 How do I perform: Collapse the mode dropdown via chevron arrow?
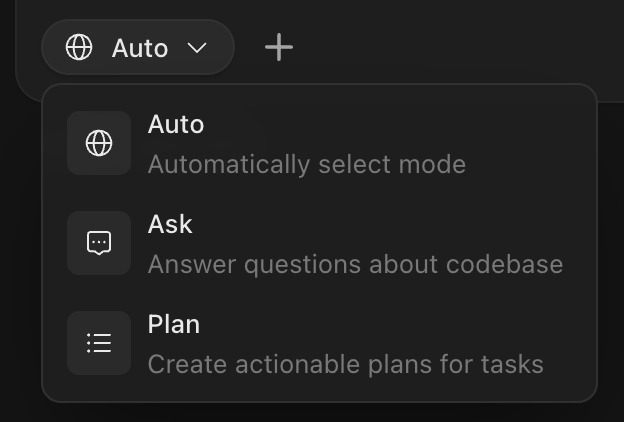coord(197,48)
